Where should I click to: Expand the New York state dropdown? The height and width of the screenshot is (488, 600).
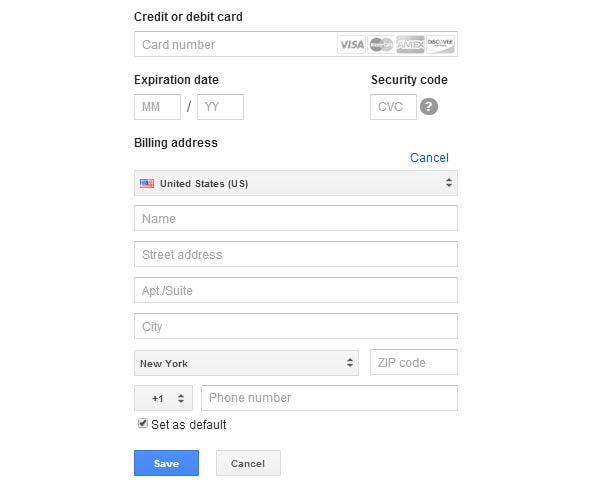point(246,363)
